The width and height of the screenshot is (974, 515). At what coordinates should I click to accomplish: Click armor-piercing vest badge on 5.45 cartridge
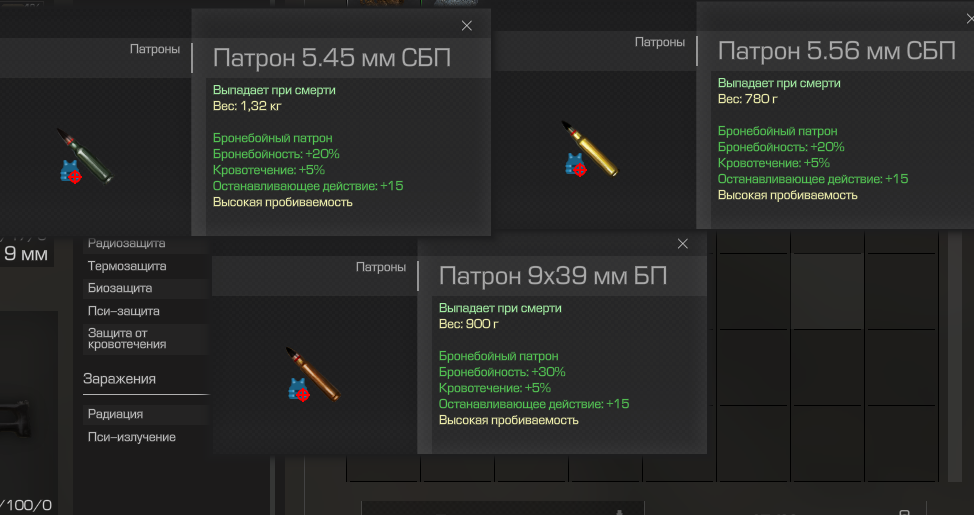point(71,172)
